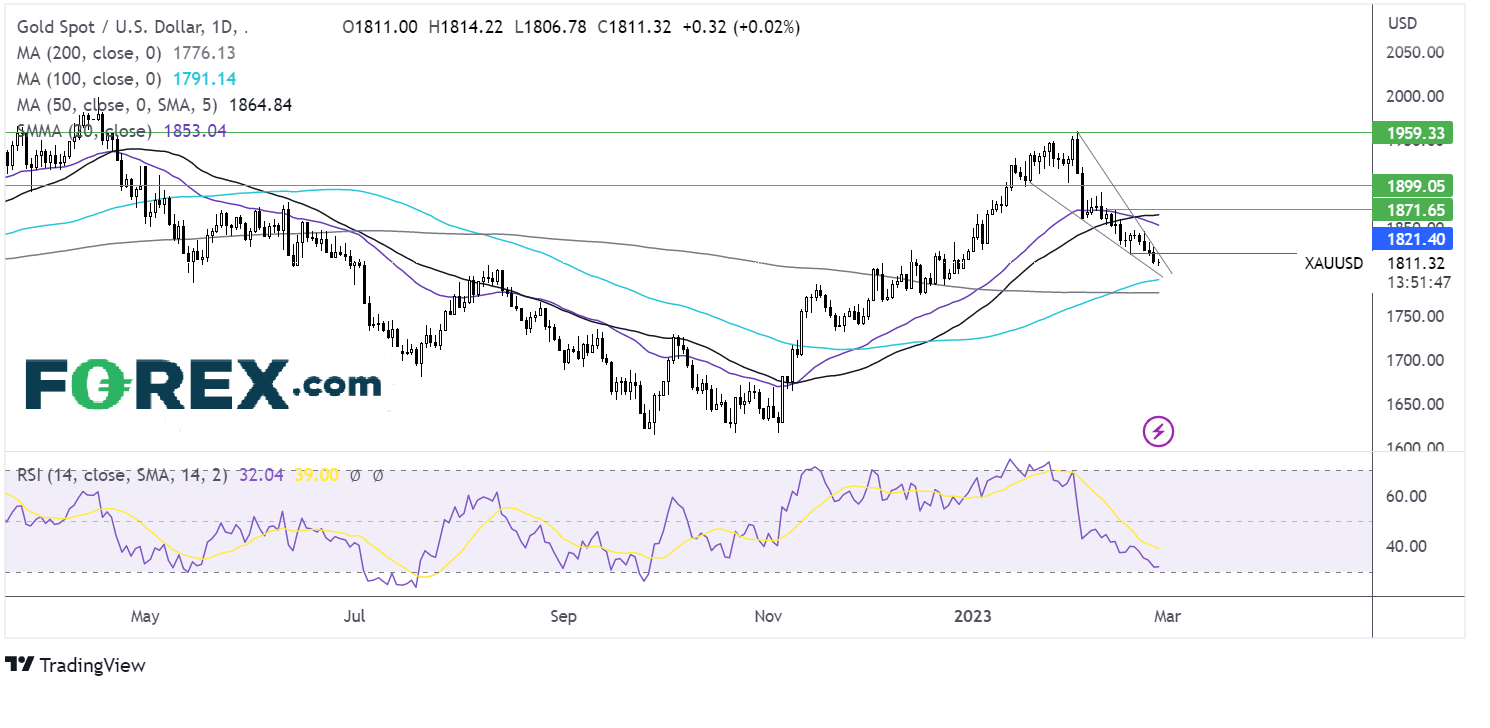The width and height of the screenshot is (1490, 728).
Task: Click the purple lightning bolt alert icon
Action: pos(1158,432)
